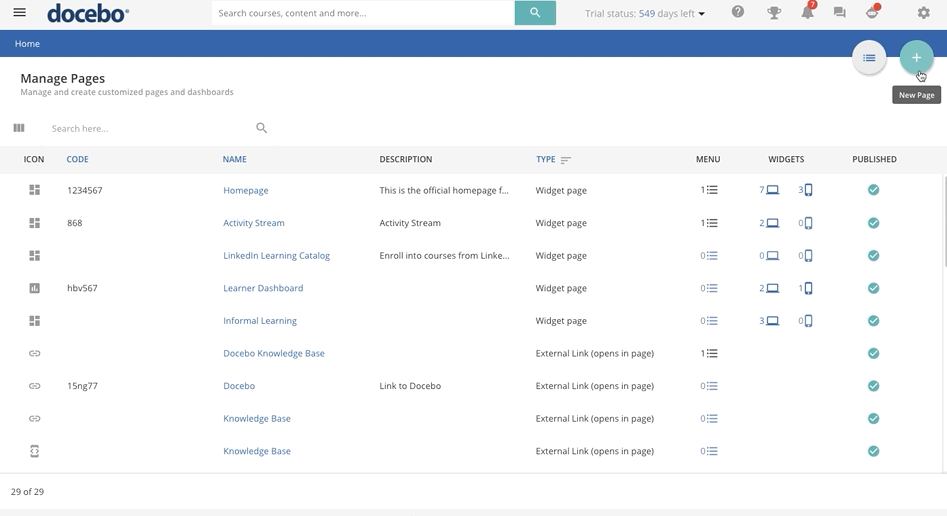Viewport: 947px width, 516px height.
Task: Open the Informal Learning link
Action: tap(260, 321)
